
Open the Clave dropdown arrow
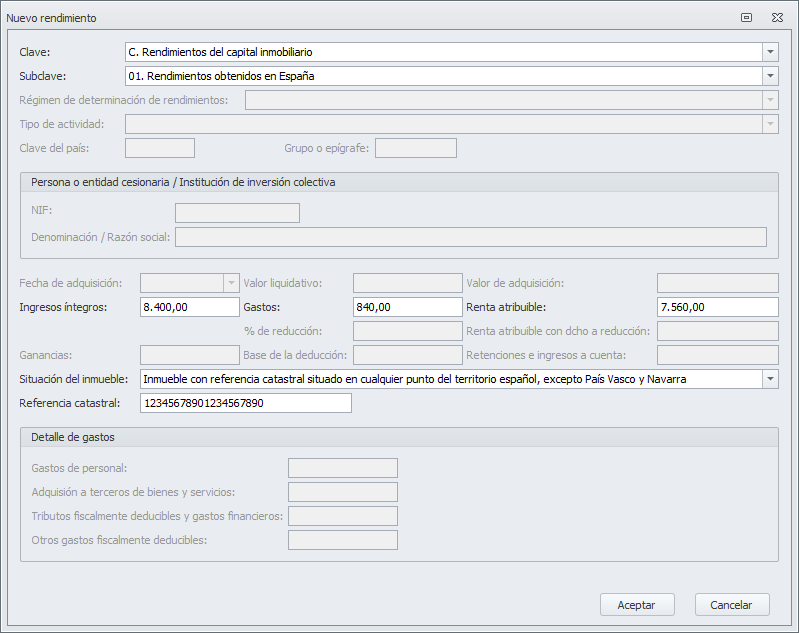point(770,52)
